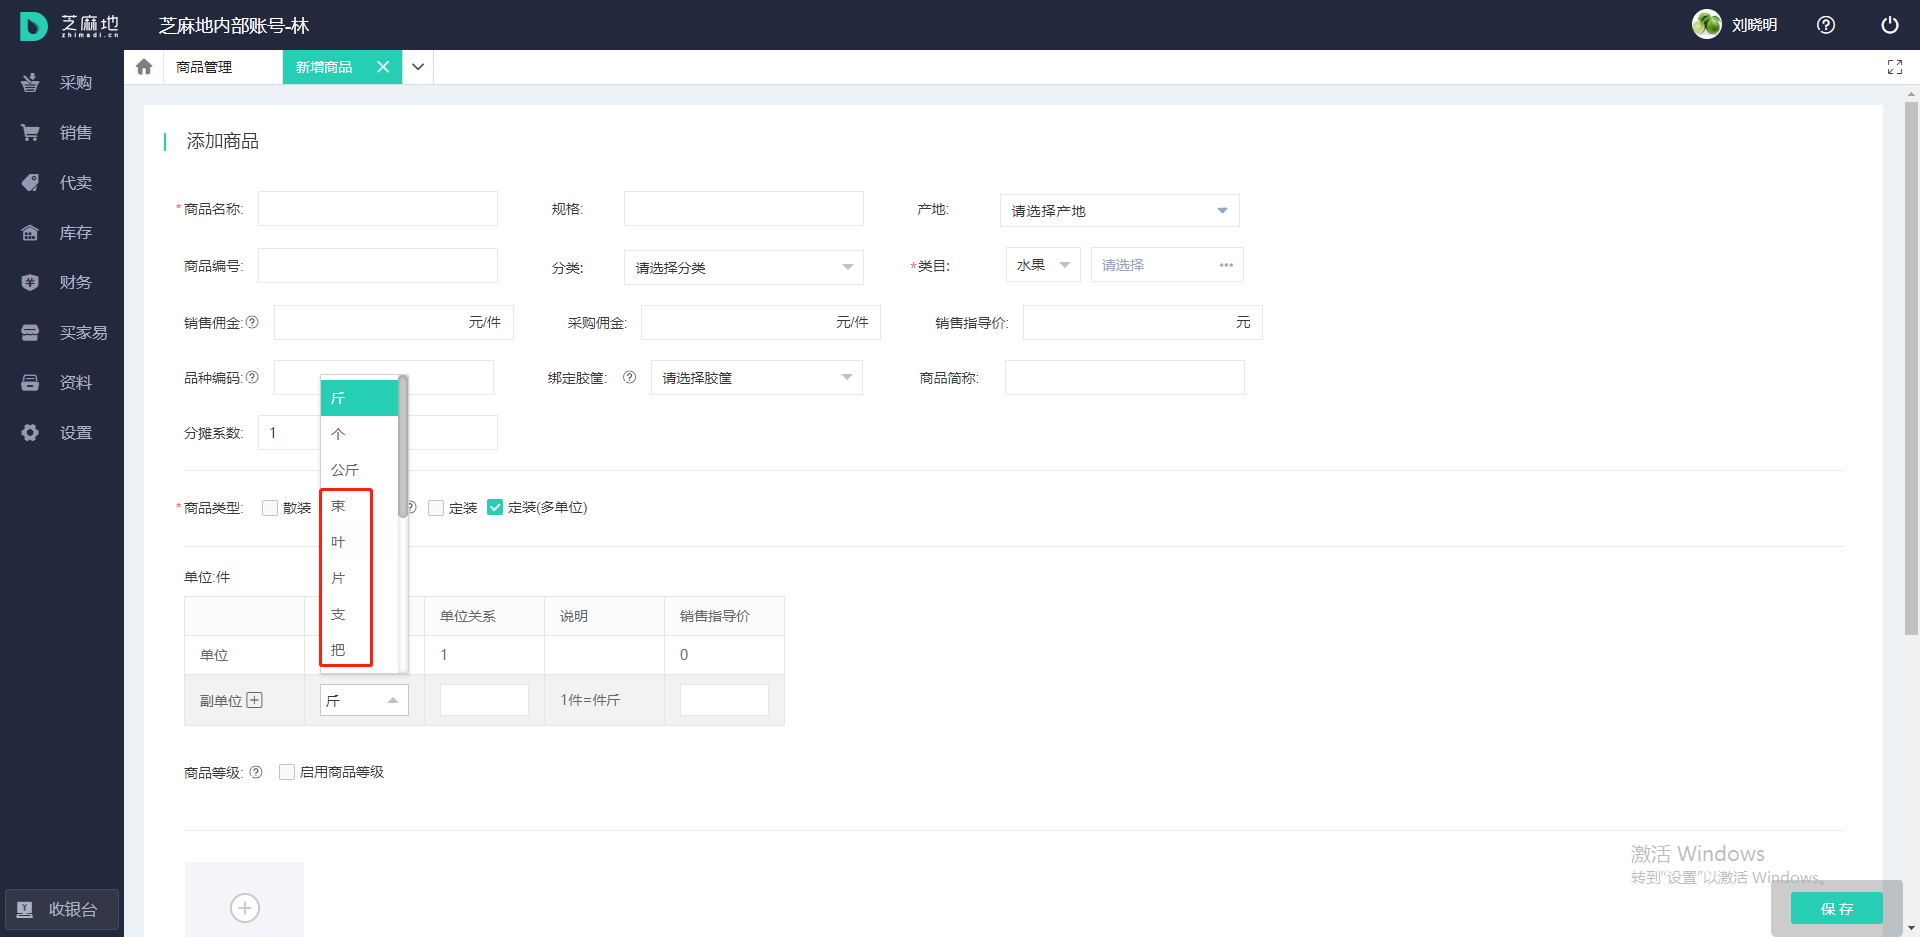Viewport: 1920px width, 937px height.
Task: Click the page vertical scrollbar
Action: (1911, 368)
